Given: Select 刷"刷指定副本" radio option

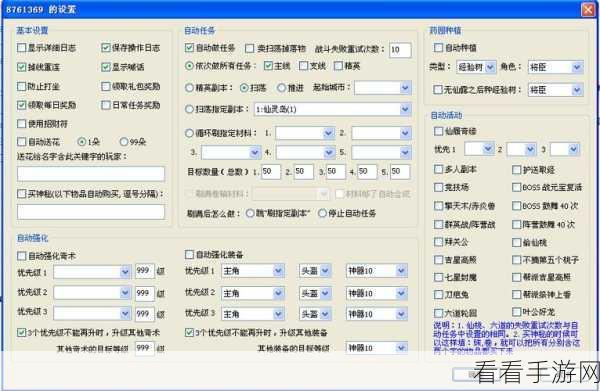Looking at the screenshot, I should (x=250, y=213).
